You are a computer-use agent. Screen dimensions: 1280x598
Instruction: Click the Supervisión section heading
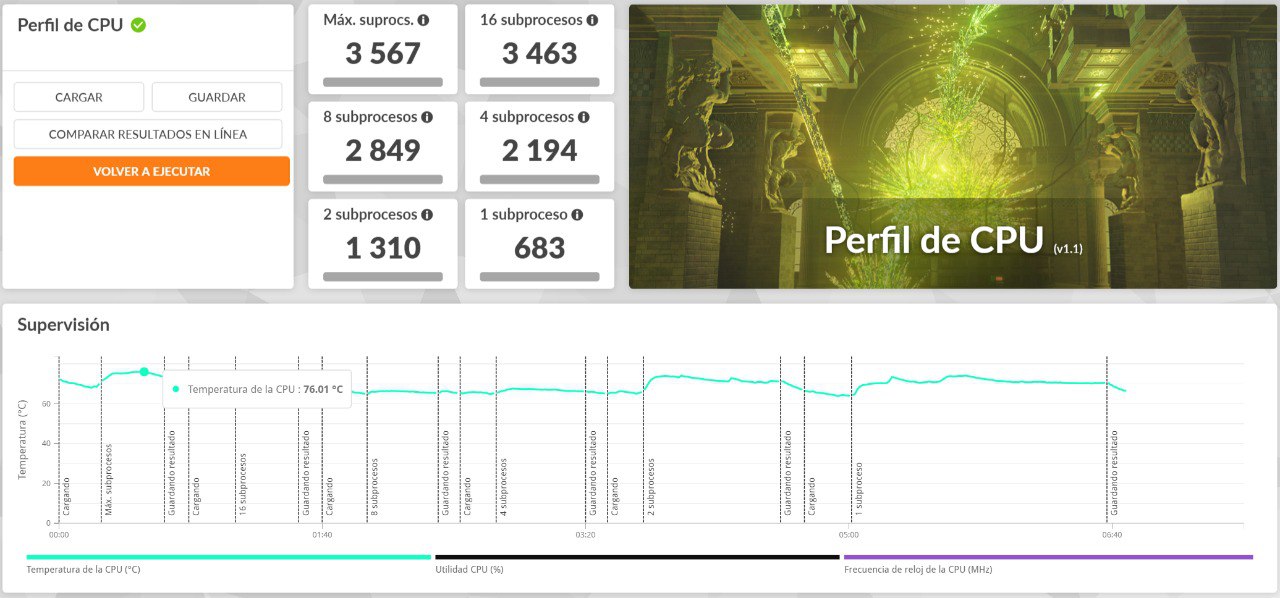(x=63, y=325)
